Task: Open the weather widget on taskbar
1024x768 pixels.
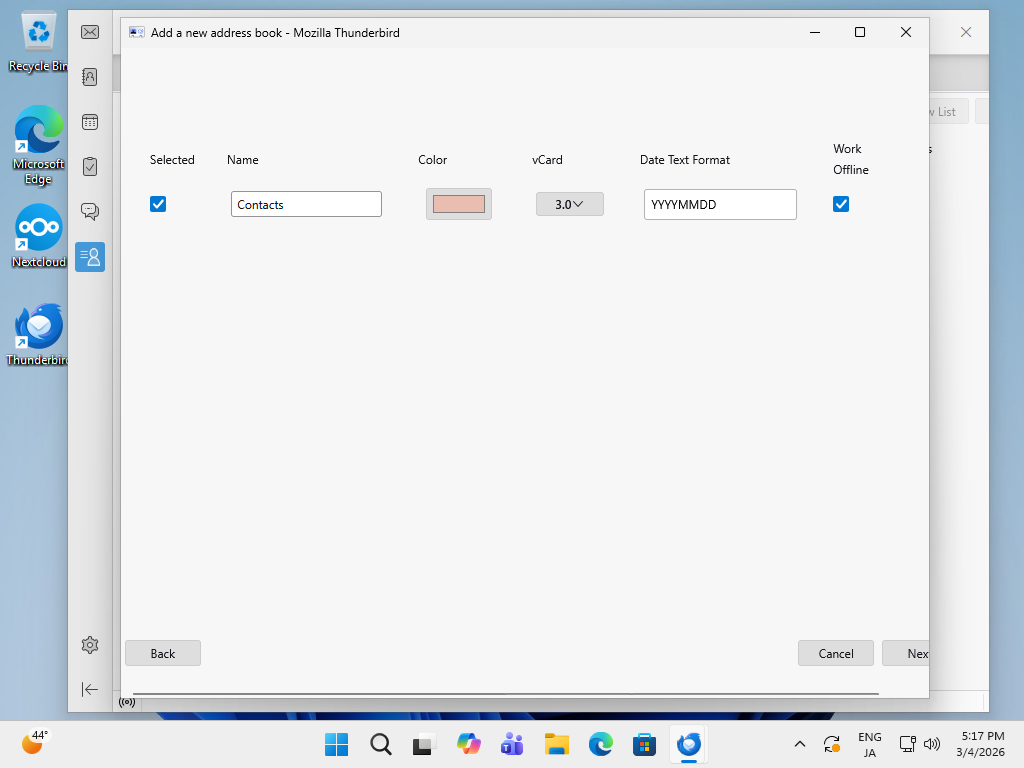Action: pos(34,742)
